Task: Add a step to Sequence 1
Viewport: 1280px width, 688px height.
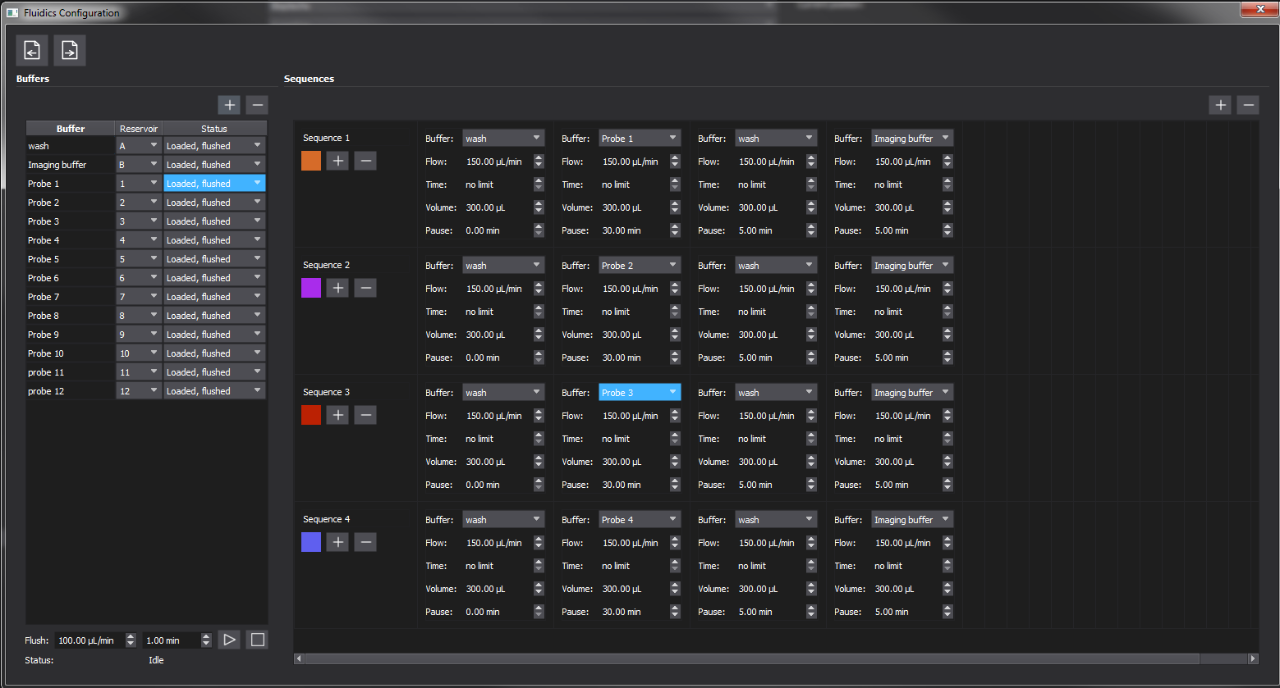Action: pyautogui.click(x=337, y=160)
